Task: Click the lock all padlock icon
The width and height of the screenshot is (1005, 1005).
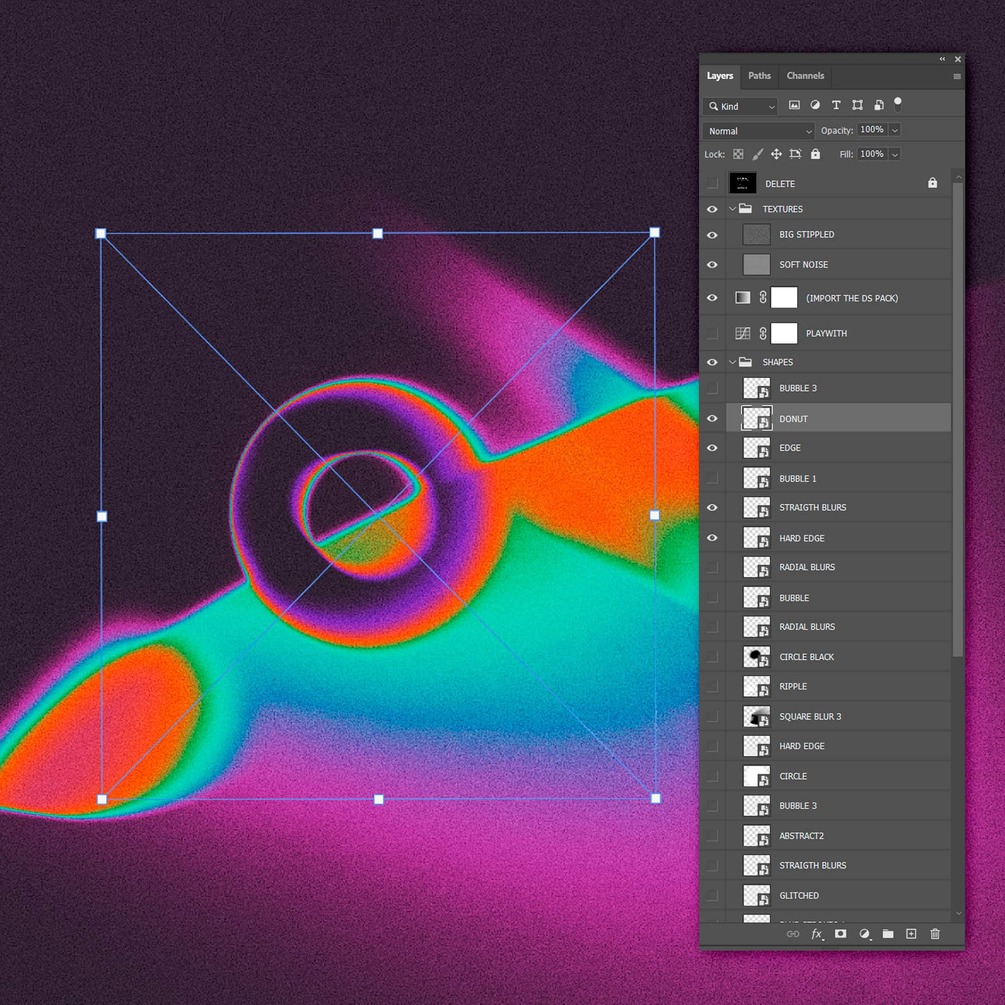Action: 815,154
